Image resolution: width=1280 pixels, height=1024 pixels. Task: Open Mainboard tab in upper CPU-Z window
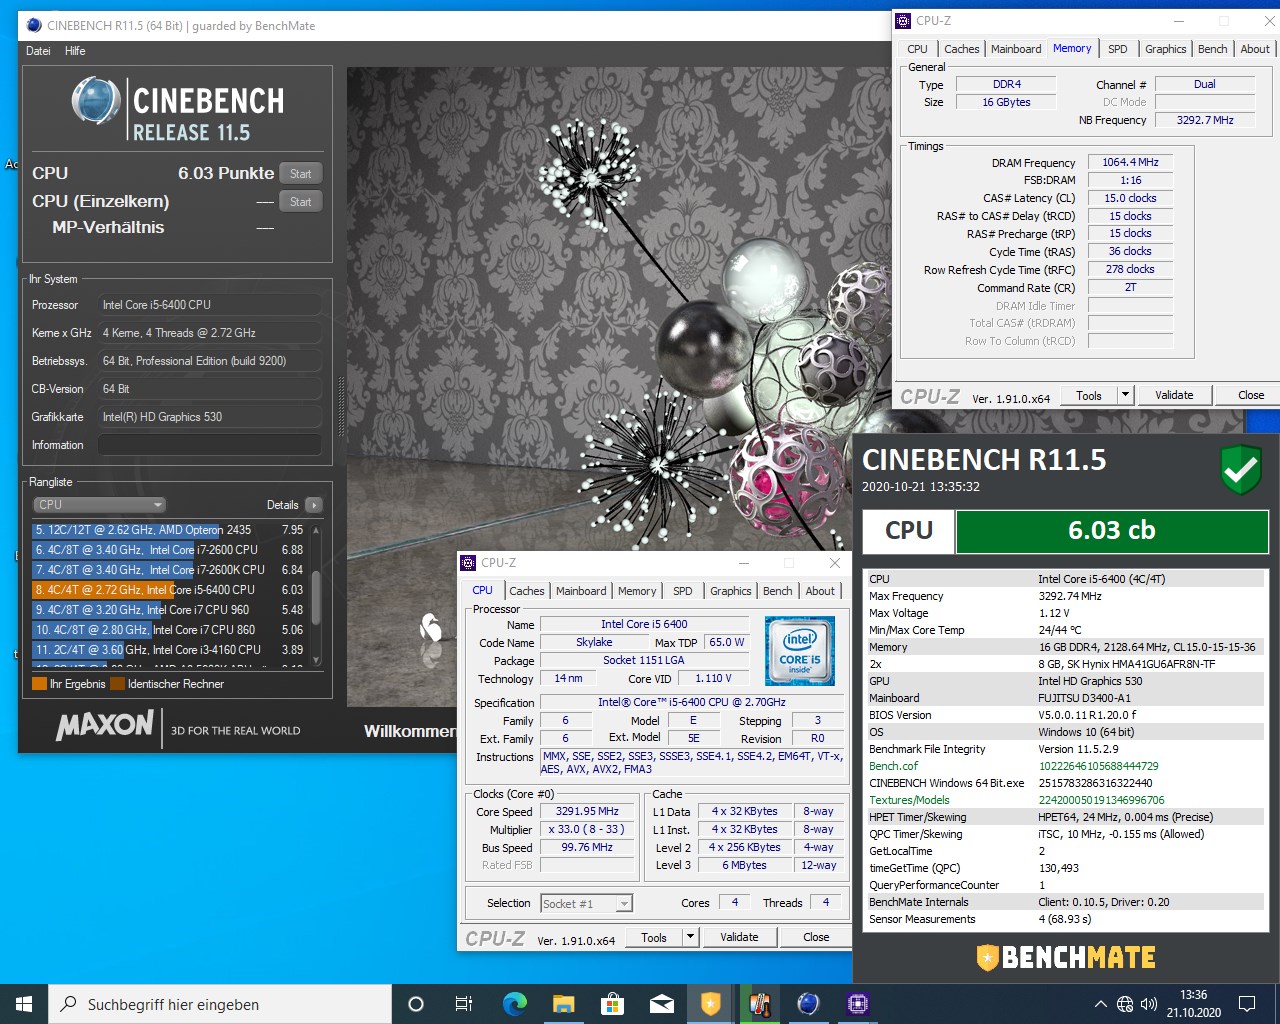(x=1016, y=49)
